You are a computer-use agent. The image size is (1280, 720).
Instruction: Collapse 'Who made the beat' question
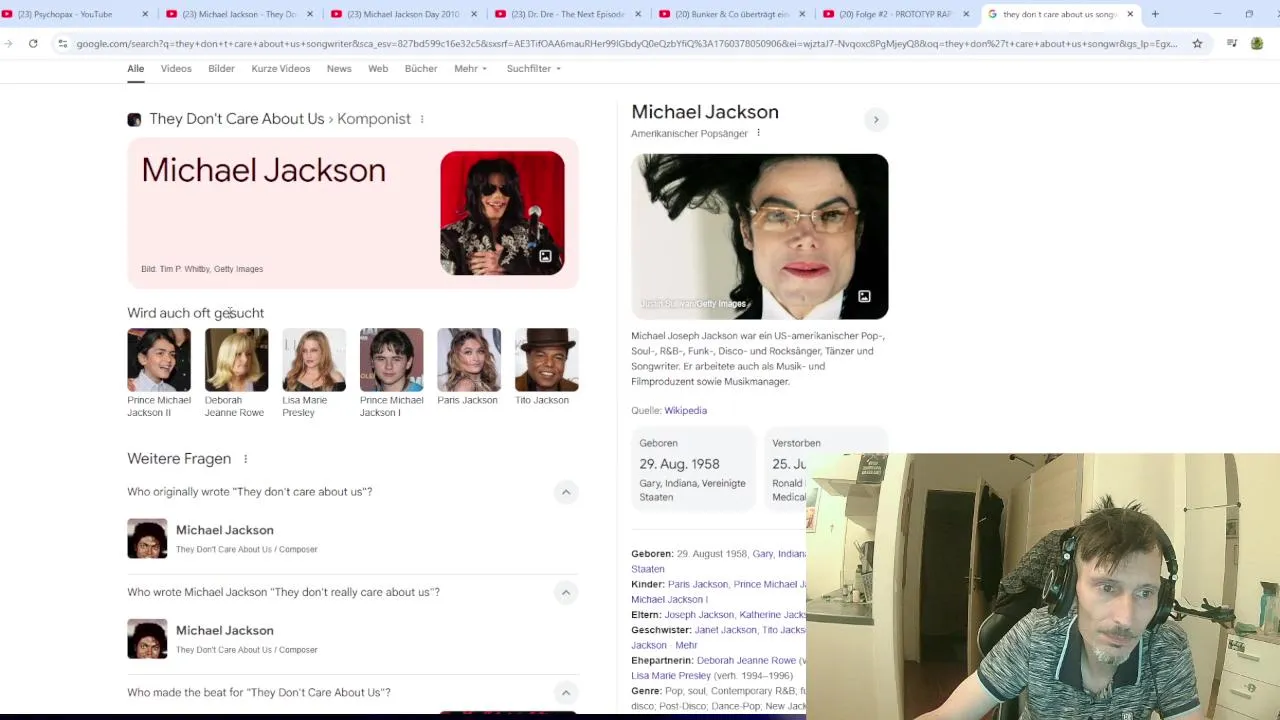point(566,692)
